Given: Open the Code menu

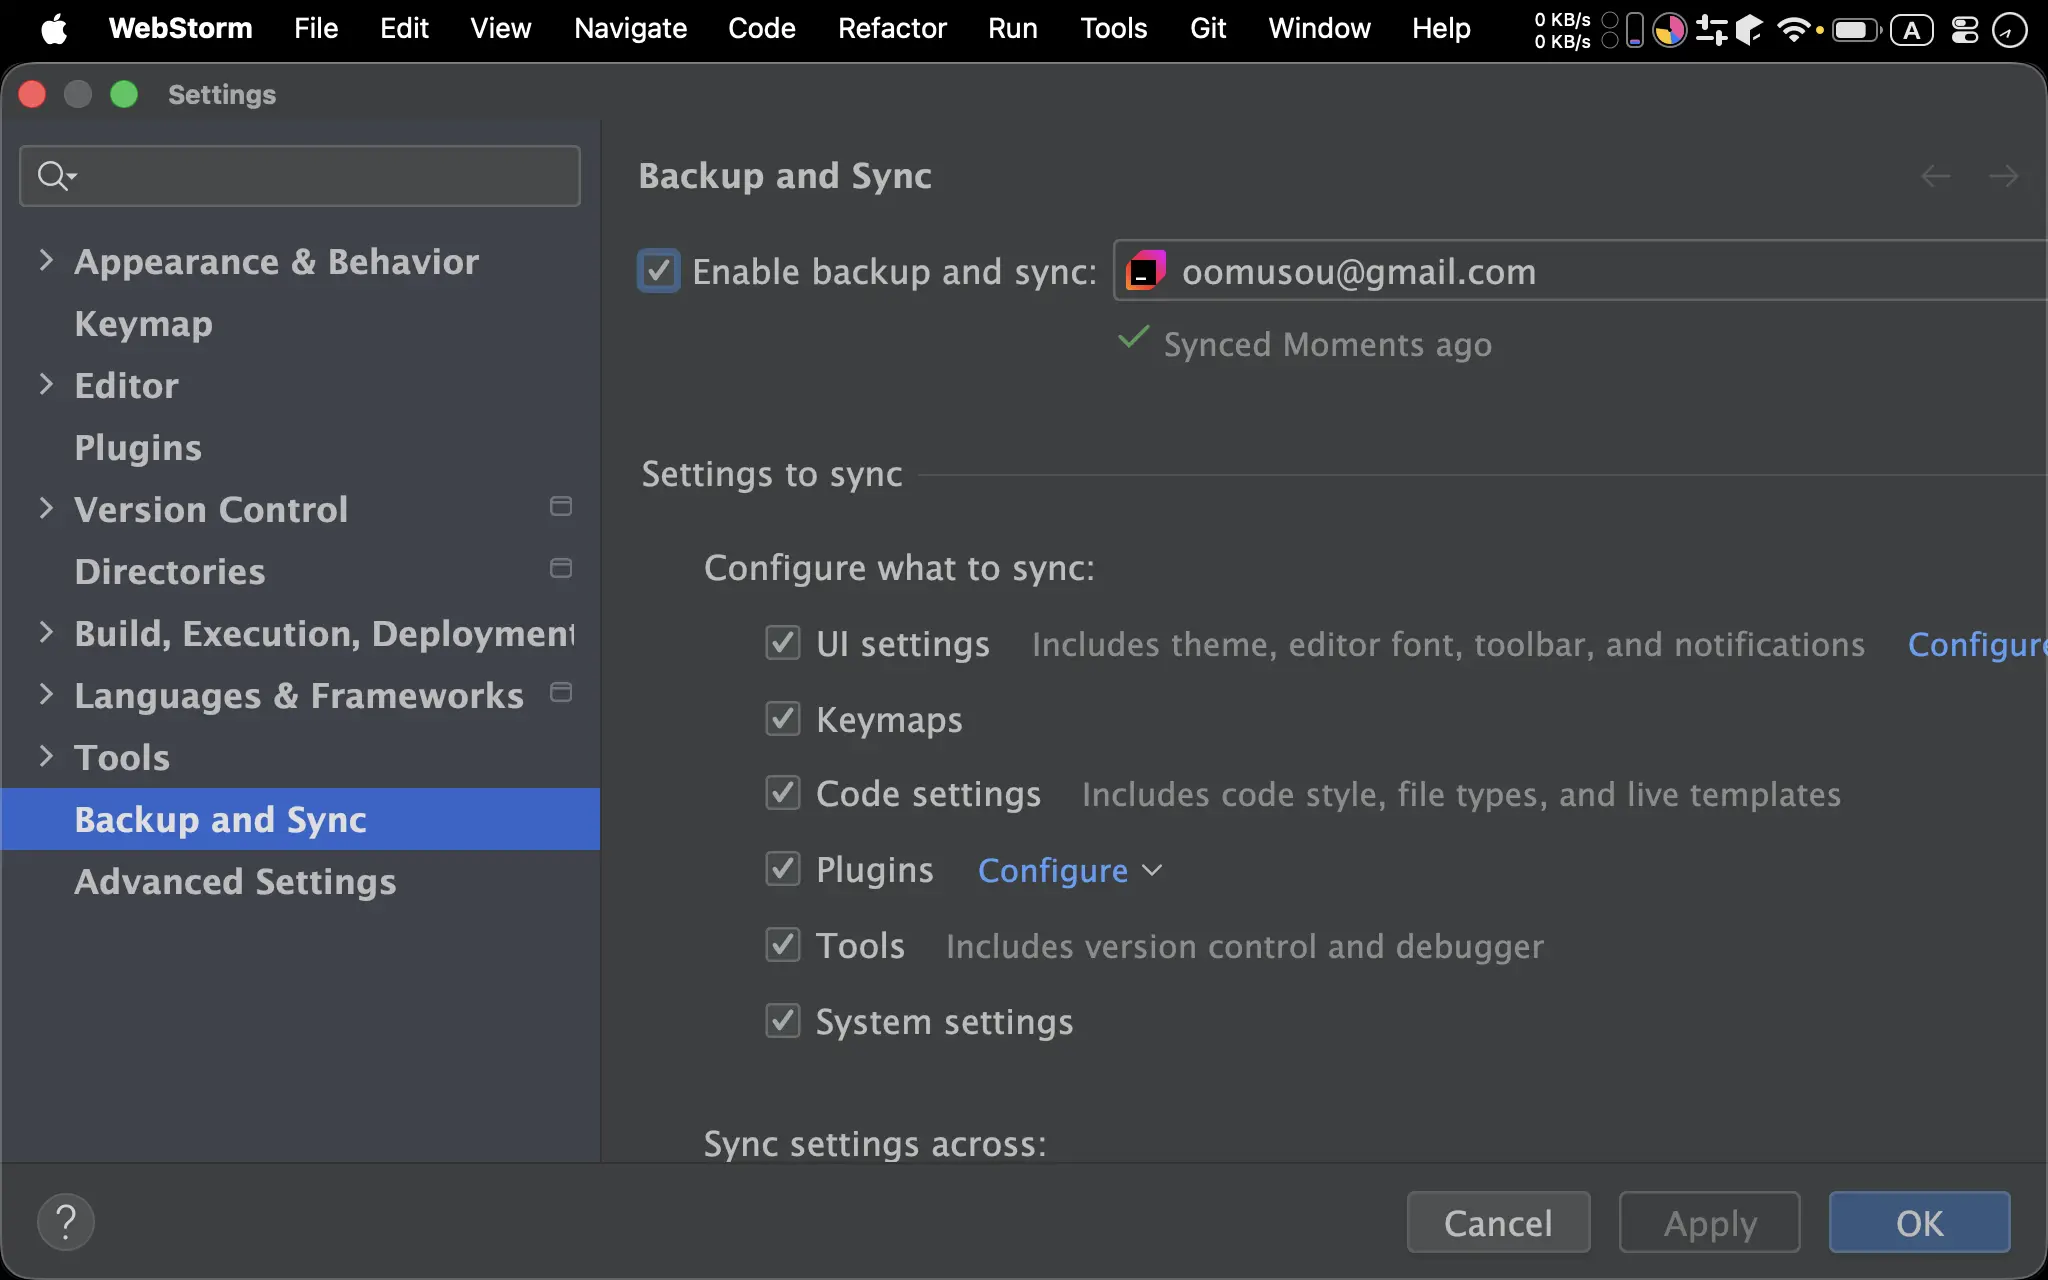Looking at the screenshot, I should pyautogui.click(x=762, y=29).
